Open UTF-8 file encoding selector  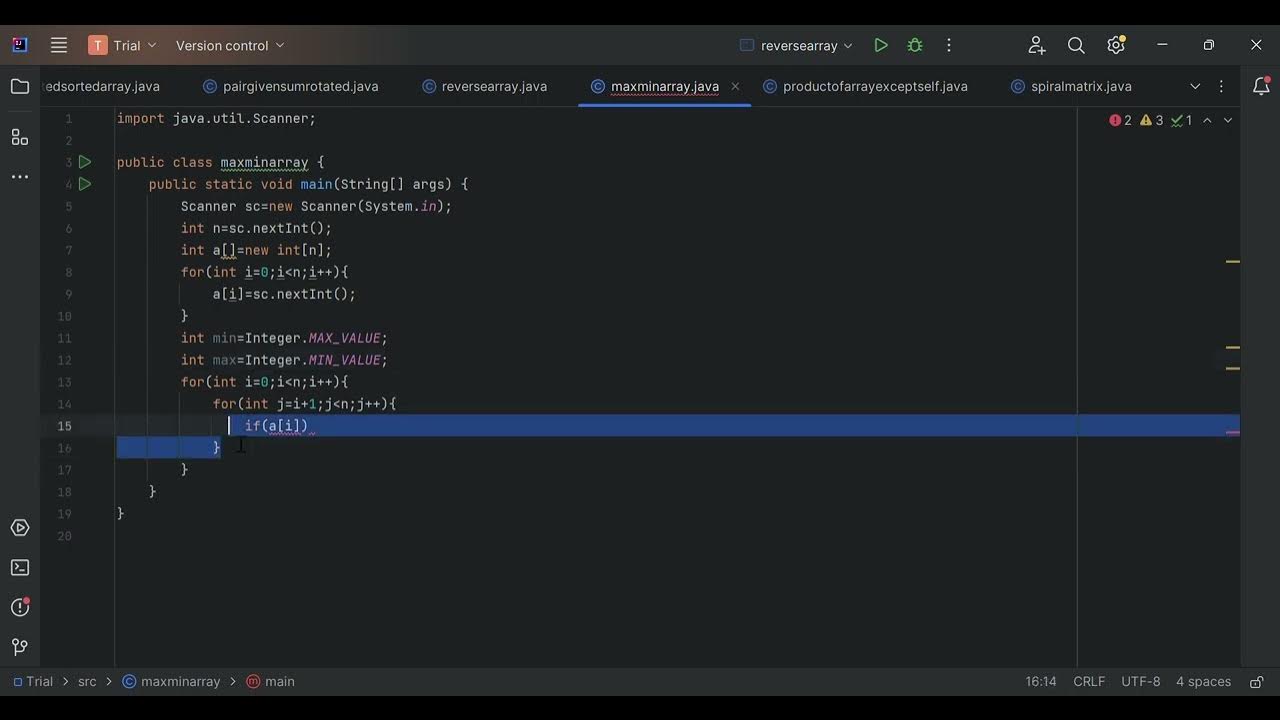[x=1141, y=682]
